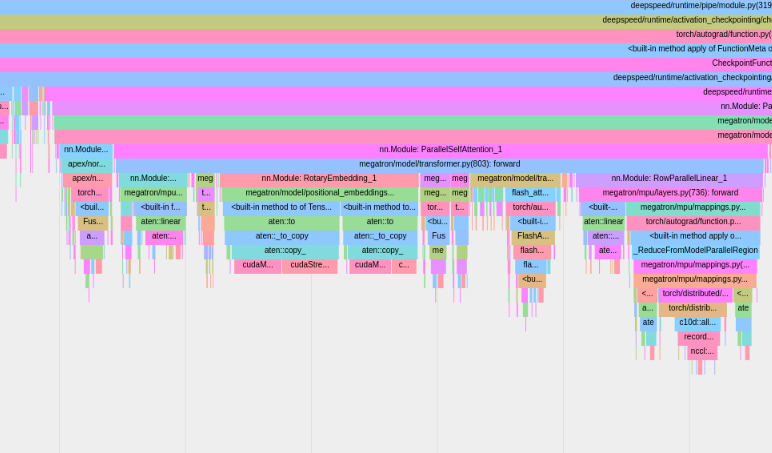The image size is (772, 453).
Task: Select megatron/mpu/layers.py(736): forward block
Action: pyautogui.click(x=669, y=193)
